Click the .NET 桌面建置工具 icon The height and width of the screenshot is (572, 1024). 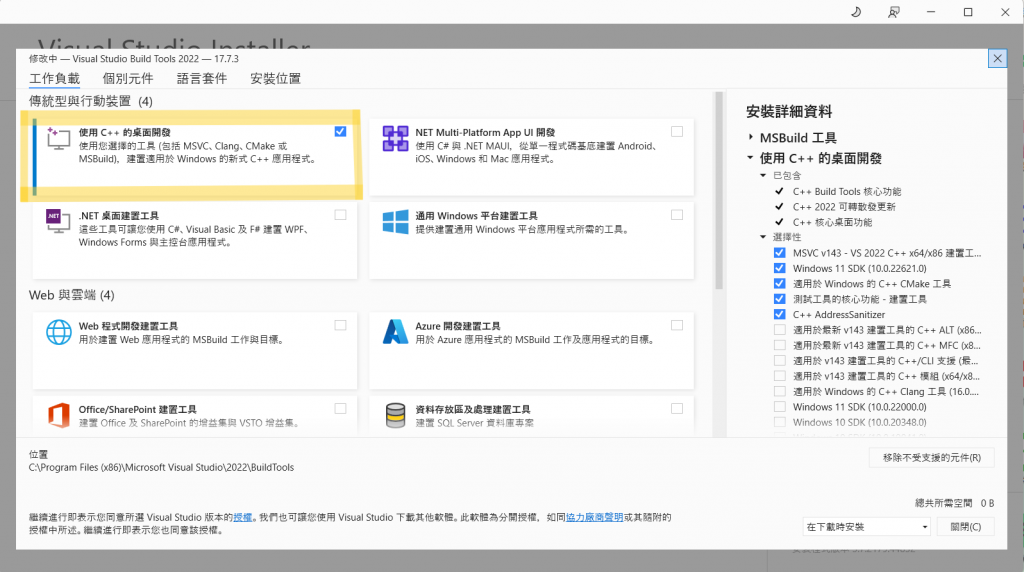pos(58,221)
